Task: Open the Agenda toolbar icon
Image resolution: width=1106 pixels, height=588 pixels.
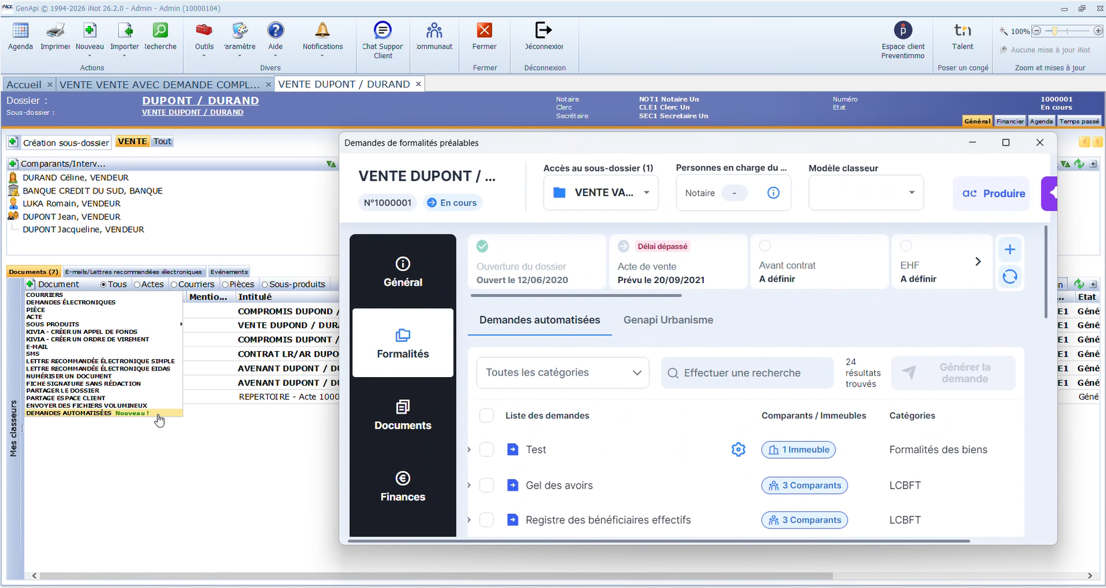Action: click(x=20, y=31)
